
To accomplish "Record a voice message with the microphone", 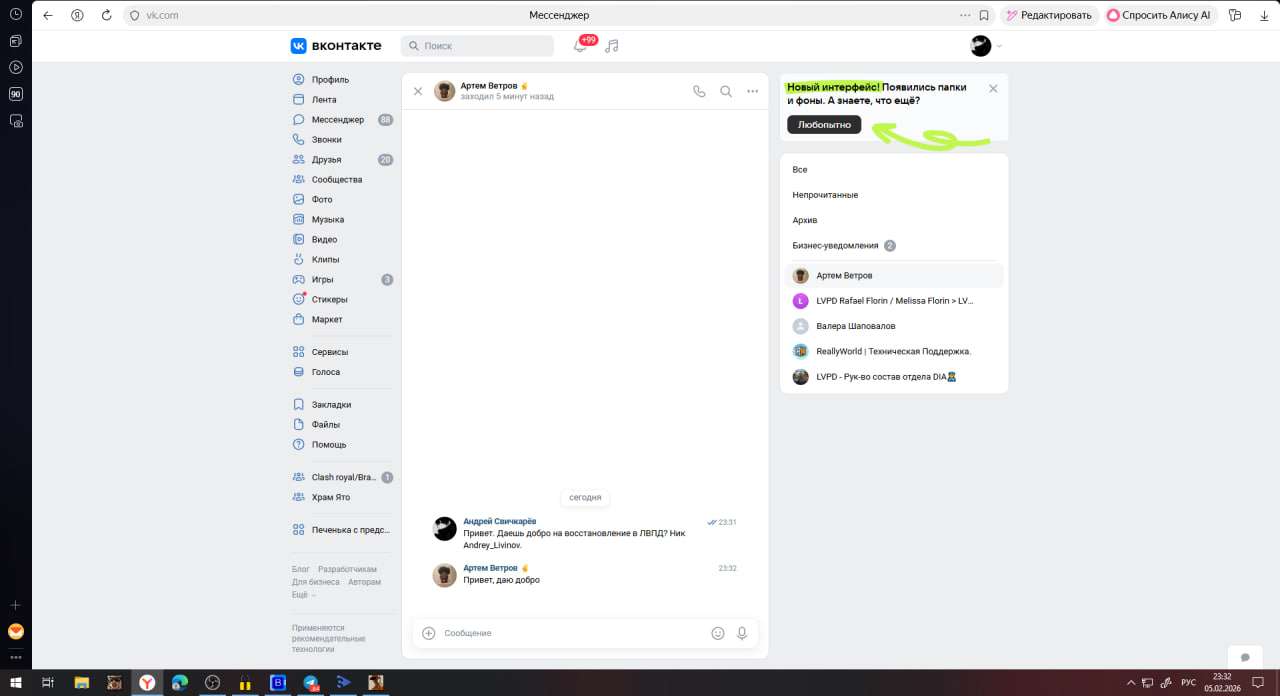I will tap(742, 633).
